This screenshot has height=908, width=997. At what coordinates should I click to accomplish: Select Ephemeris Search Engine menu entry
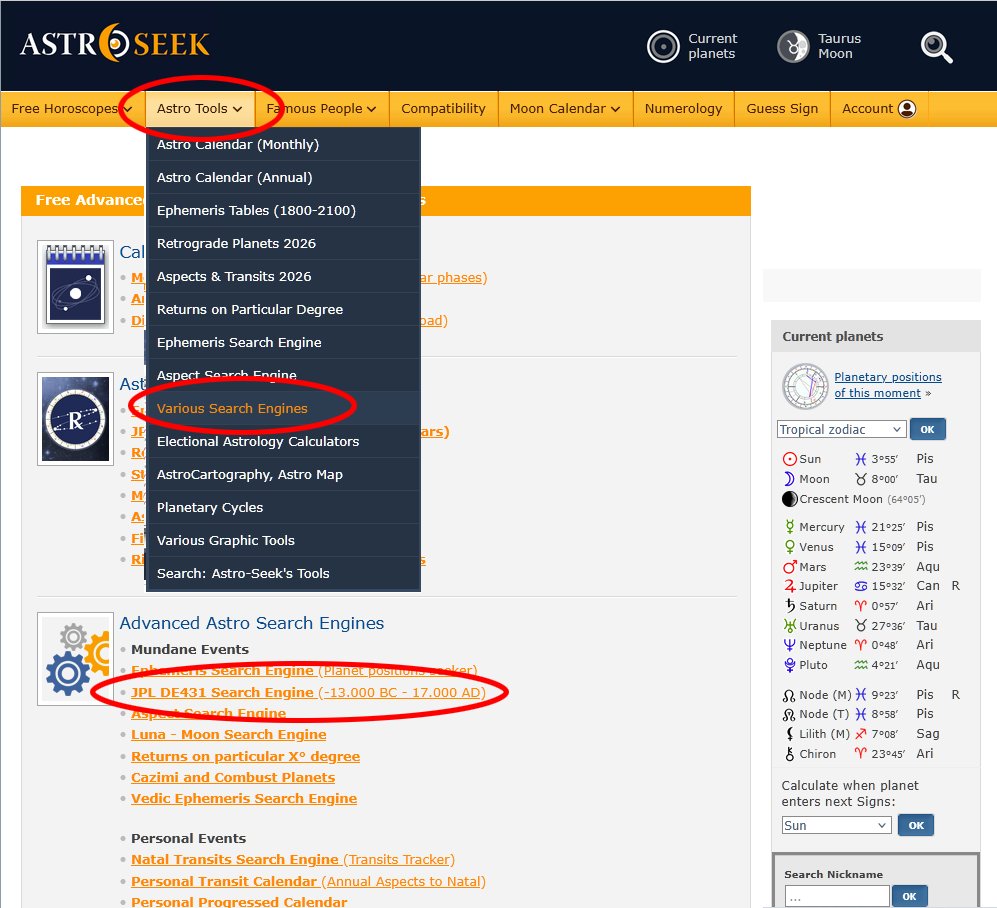click(283, 343)
